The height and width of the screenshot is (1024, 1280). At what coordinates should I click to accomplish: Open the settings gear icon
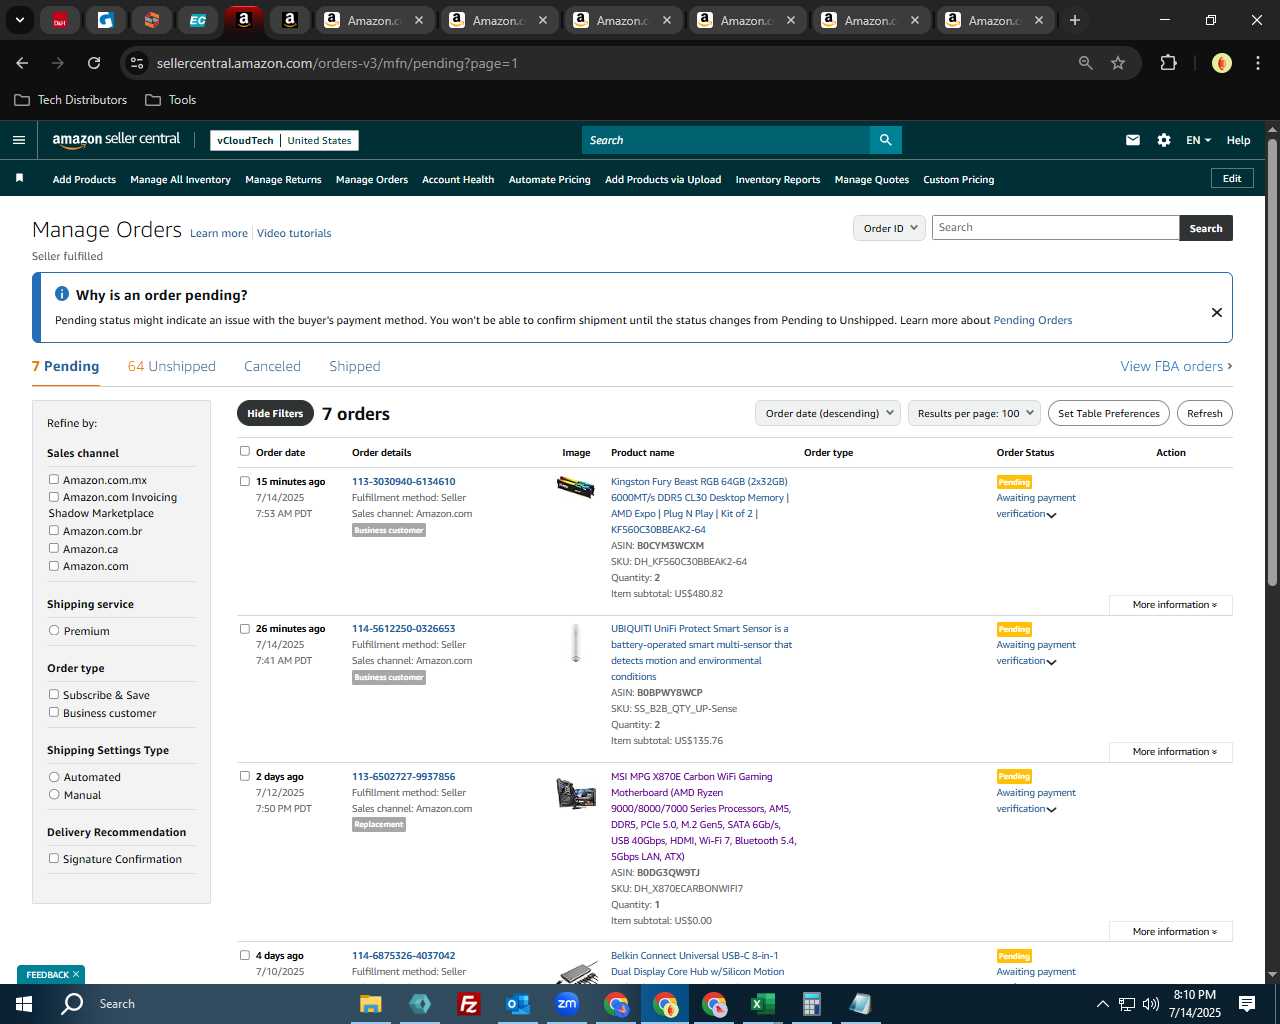[x=1164, y=140]
